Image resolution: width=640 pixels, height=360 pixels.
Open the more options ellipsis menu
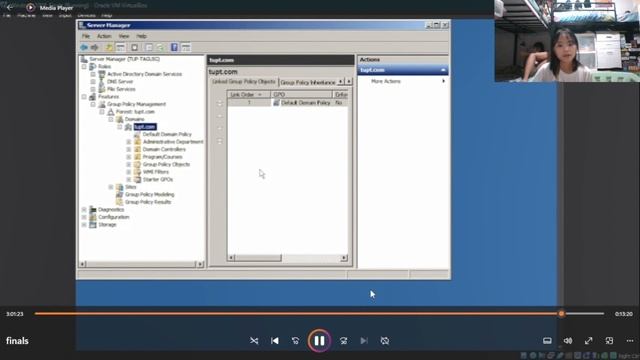(x=630, y=340)
